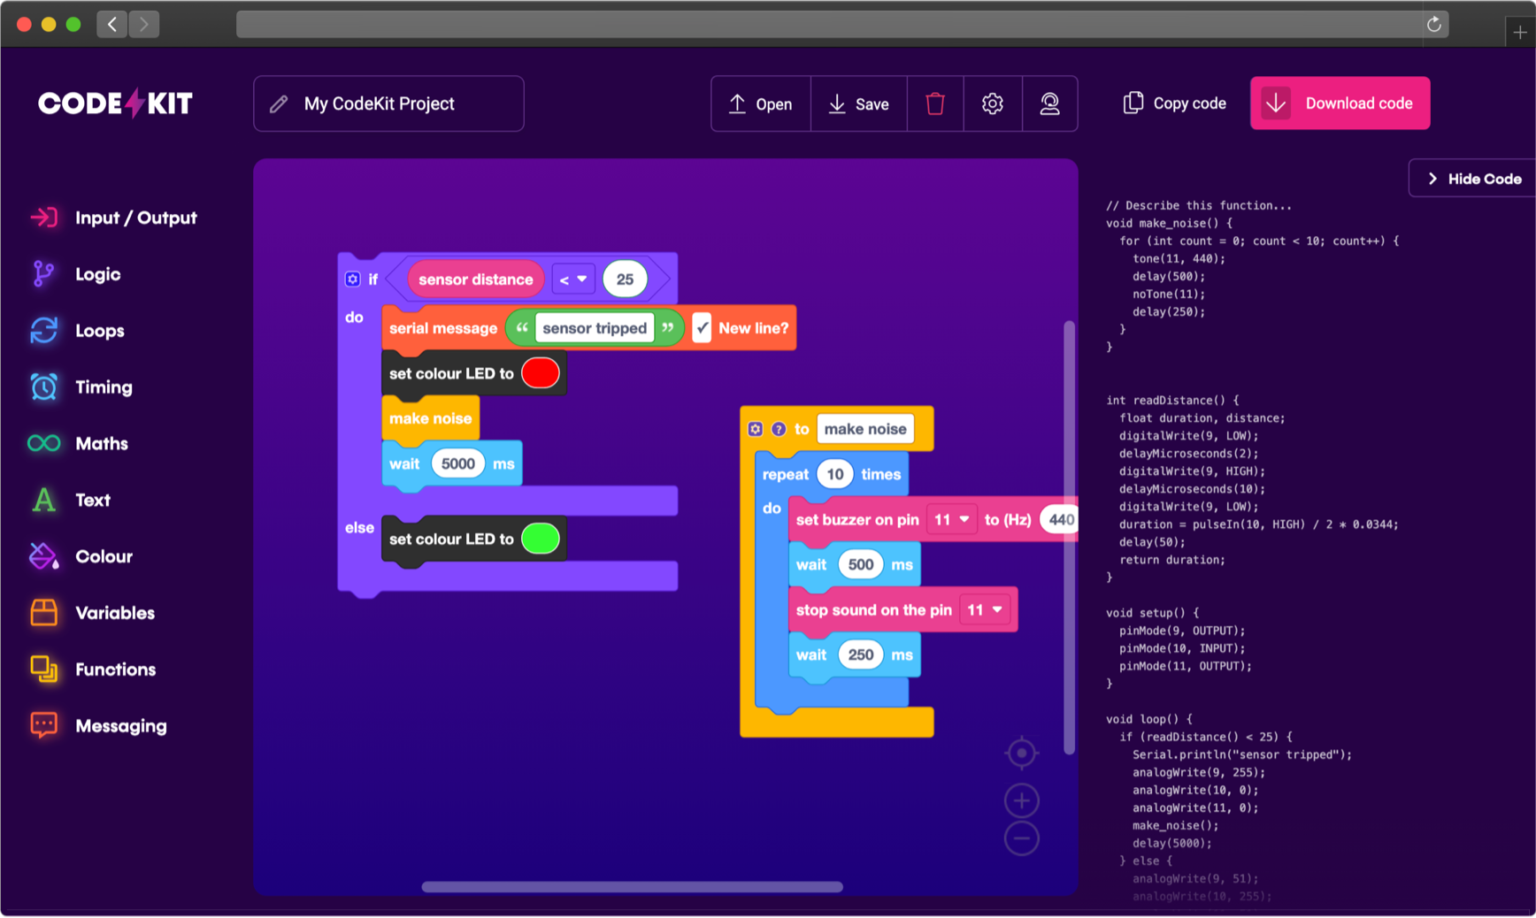The height and width of the screenshot is (918, 1536).
Task: Open the workspace settings gear in the toolbar
Action: [992, 103]
